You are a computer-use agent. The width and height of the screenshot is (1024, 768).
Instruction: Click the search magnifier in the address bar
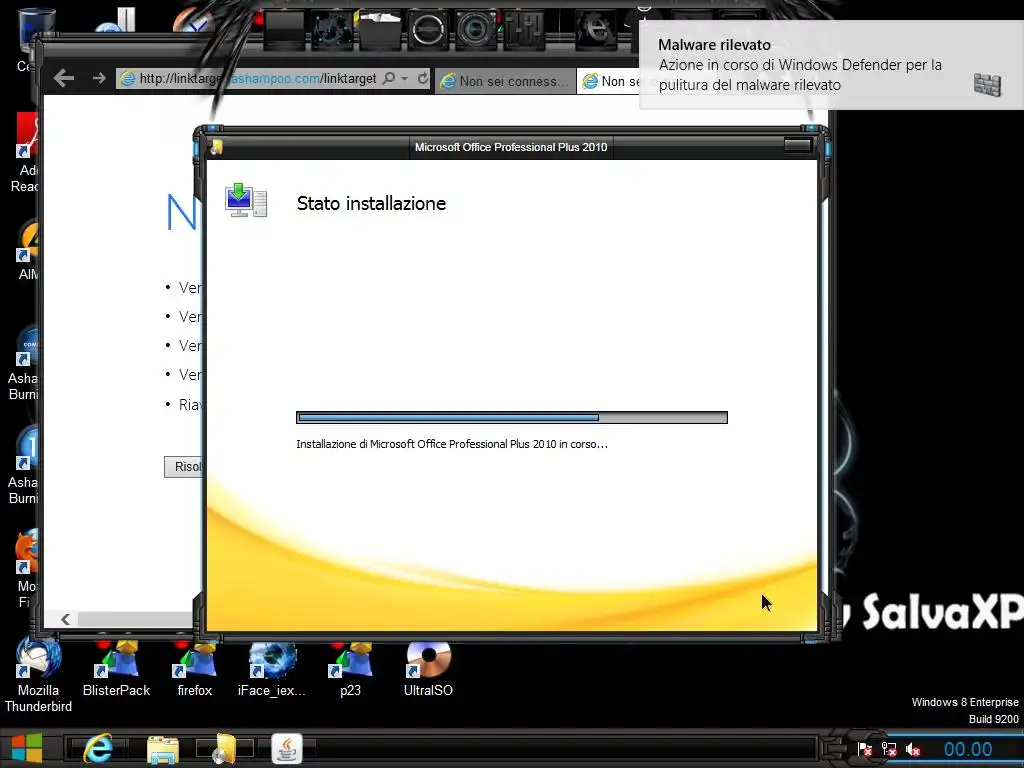[389, 78]
